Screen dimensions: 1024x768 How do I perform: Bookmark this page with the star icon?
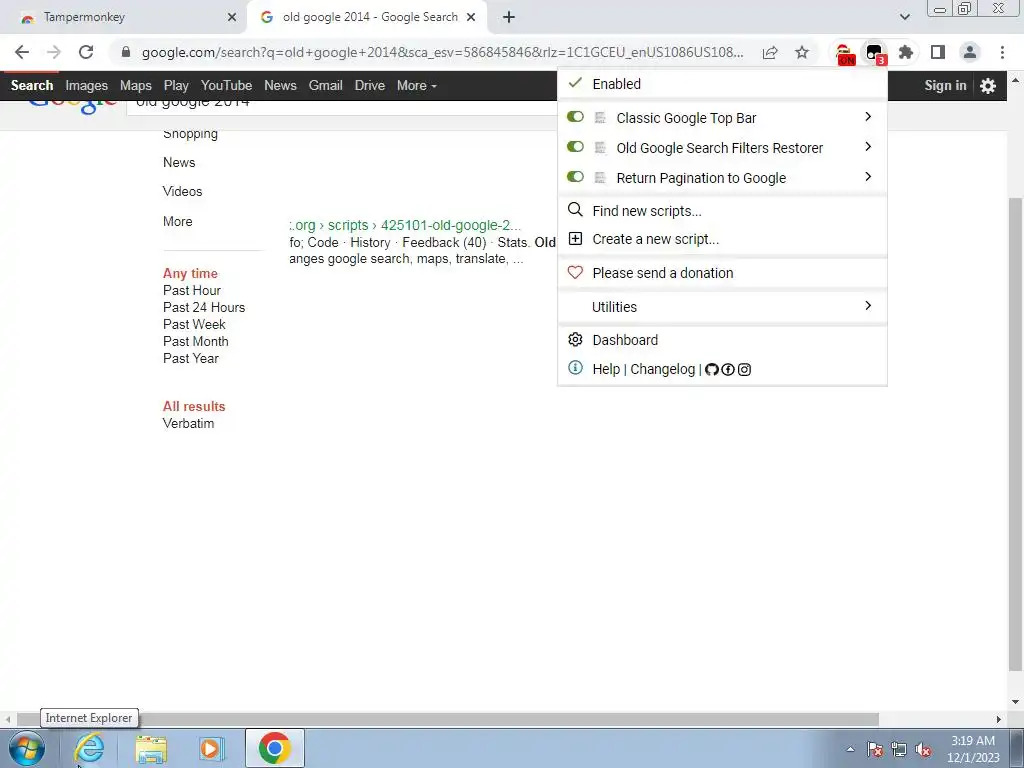(x=802, y=52)
